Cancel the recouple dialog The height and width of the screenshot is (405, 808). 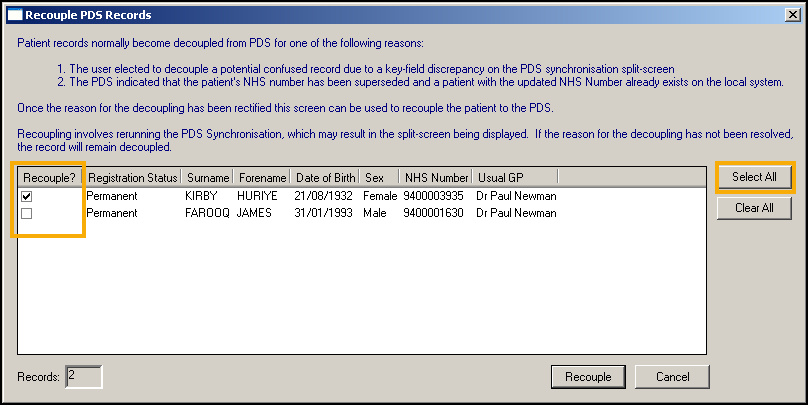coord(672,377)
